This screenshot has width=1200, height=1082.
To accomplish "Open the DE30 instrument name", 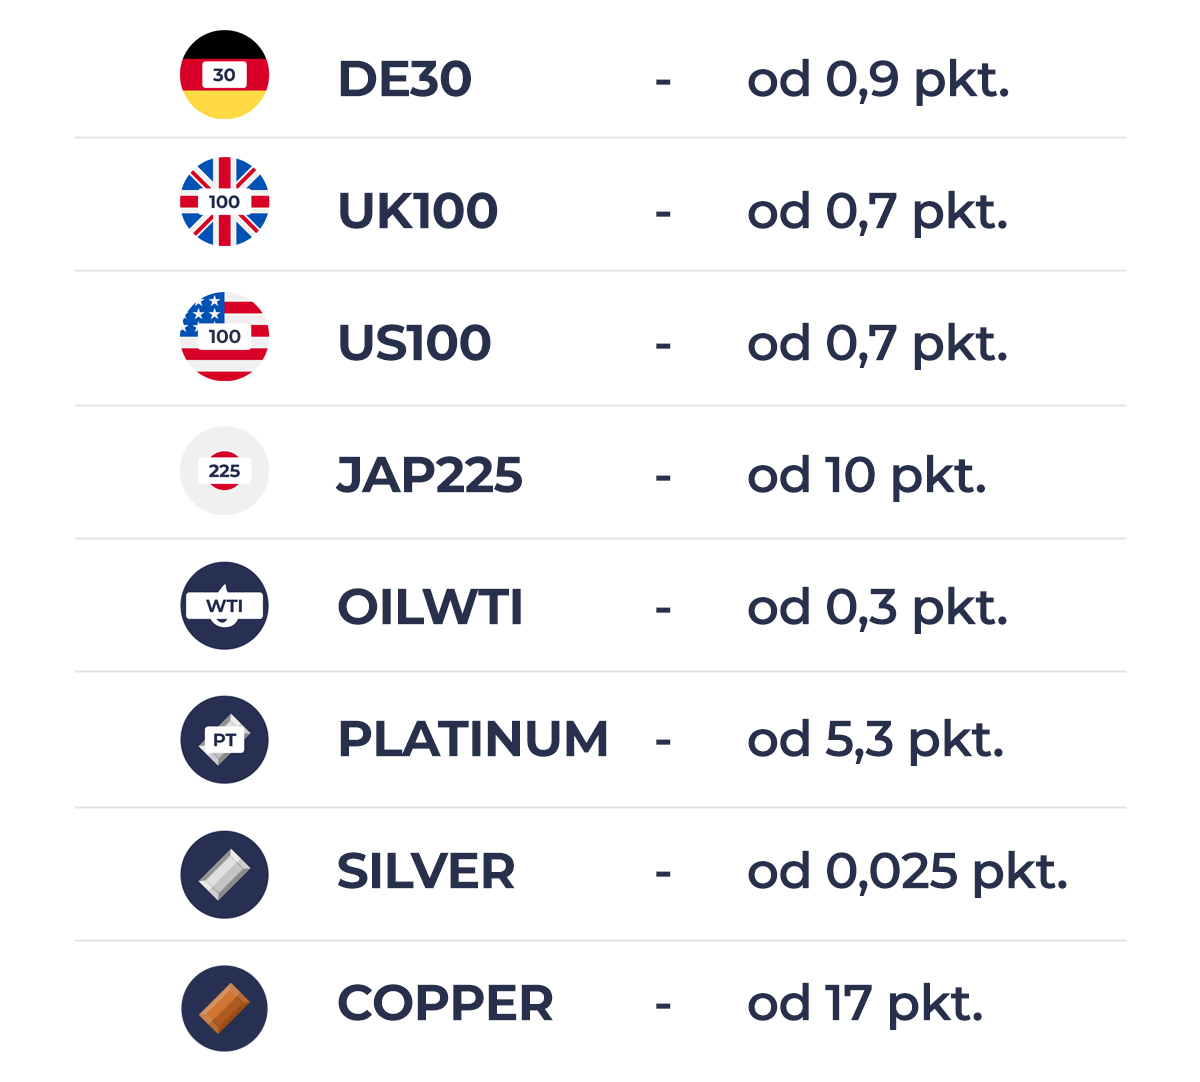I will click(x=405, y=79).
